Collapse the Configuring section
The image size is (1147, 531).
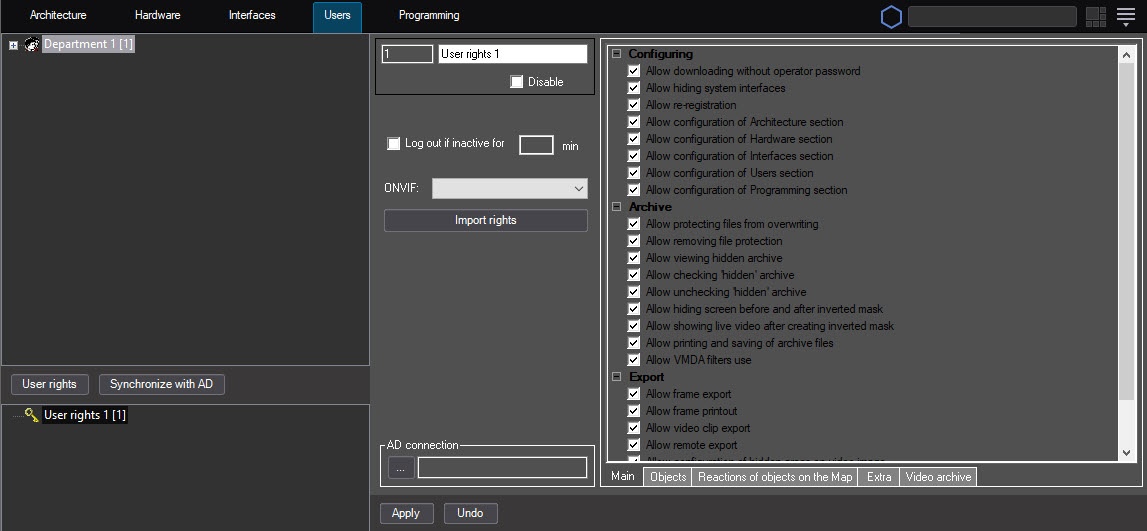pos(617,54)
